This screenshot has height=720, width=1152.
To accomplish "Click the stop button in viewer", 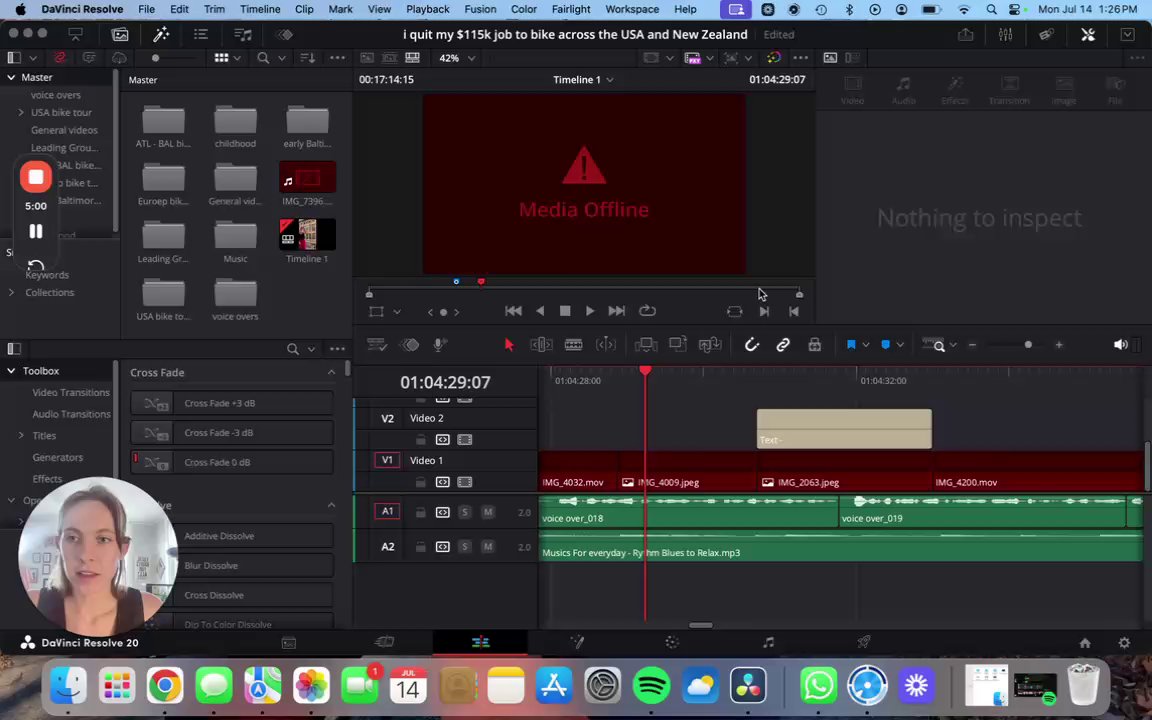I will point(565,311).
